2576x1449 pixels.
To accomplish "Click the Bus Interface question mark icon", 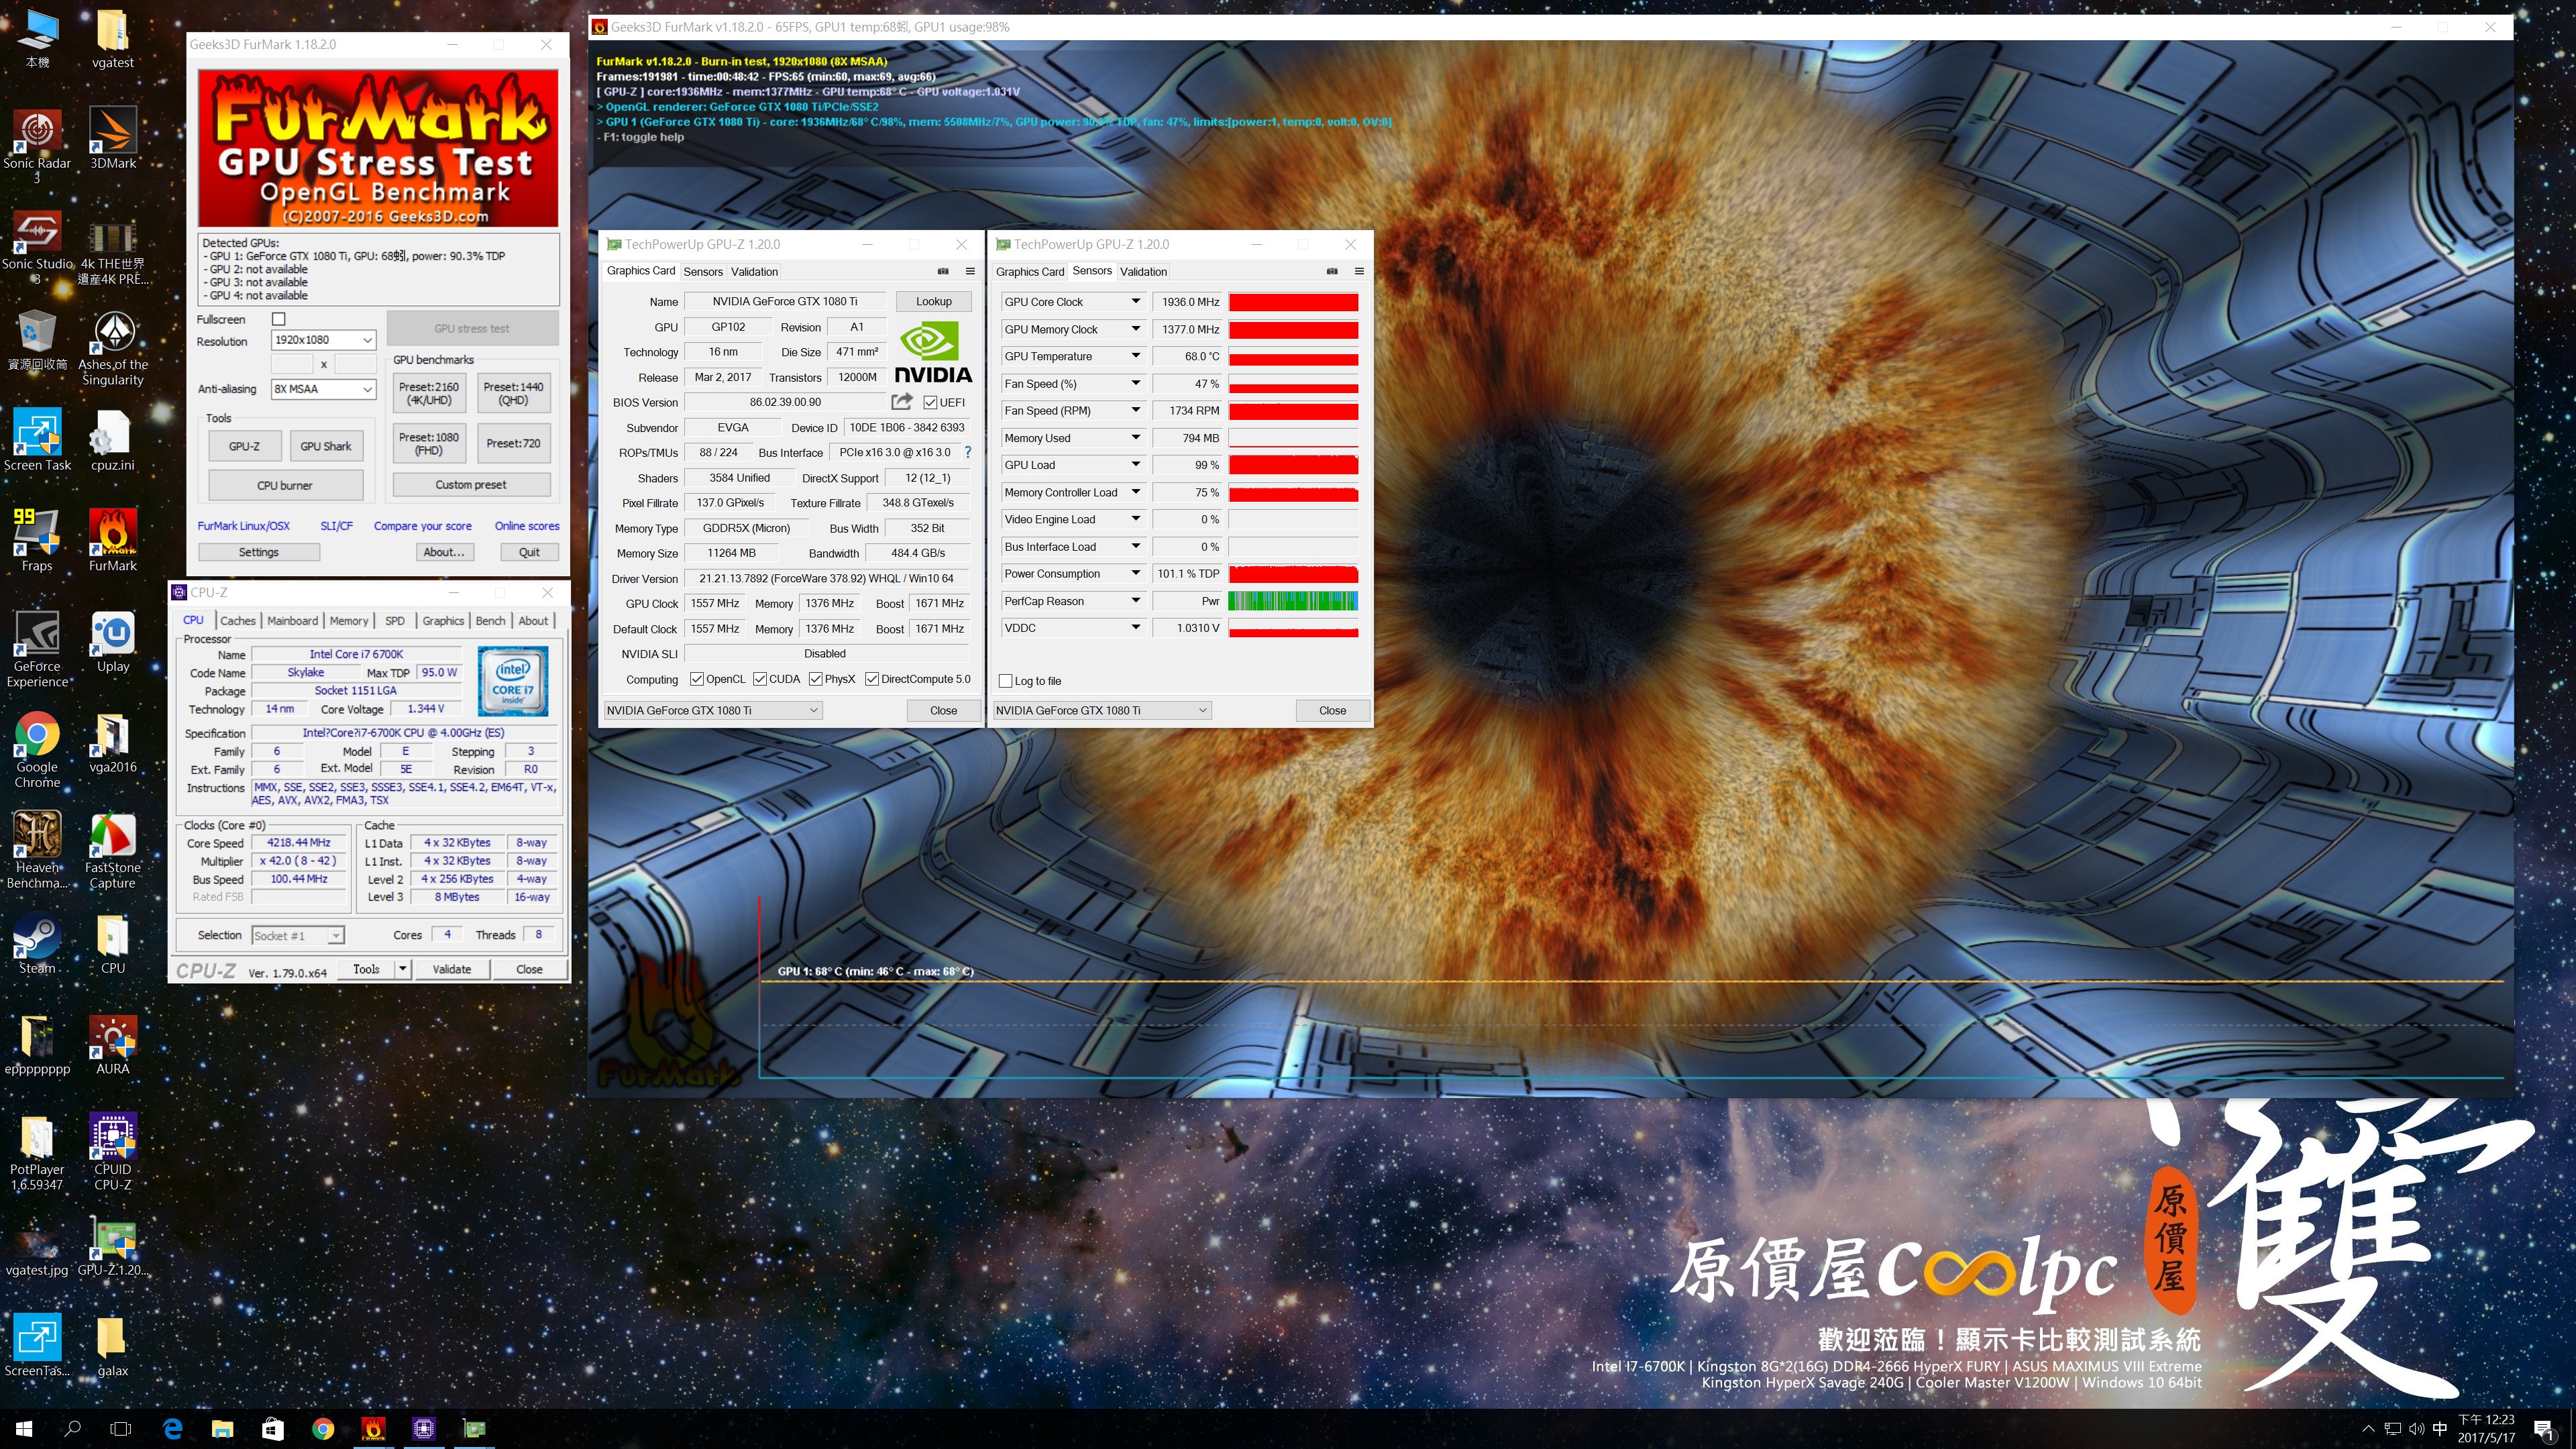I will (968, 452).
